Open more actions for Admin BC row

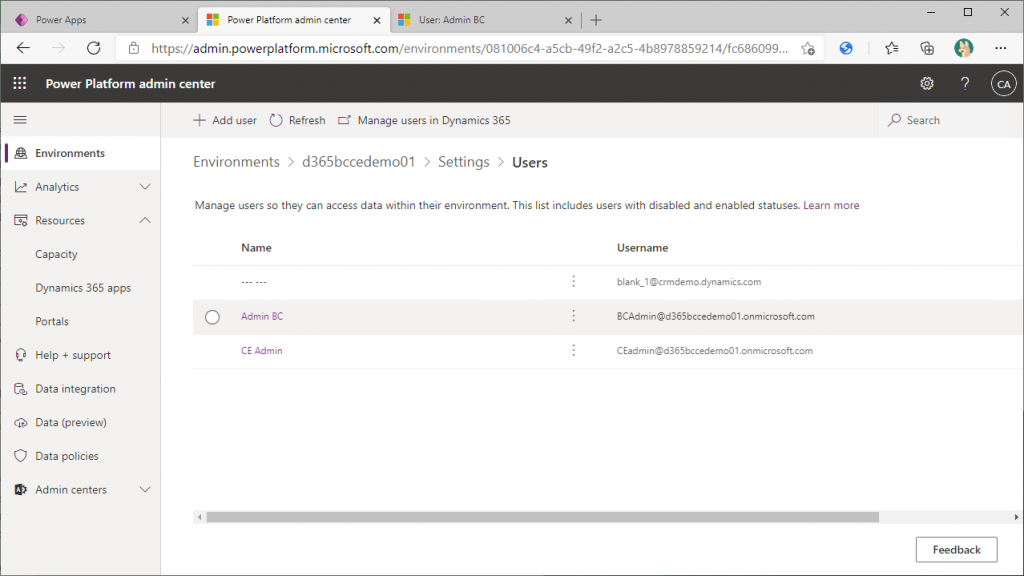(573, 316)
